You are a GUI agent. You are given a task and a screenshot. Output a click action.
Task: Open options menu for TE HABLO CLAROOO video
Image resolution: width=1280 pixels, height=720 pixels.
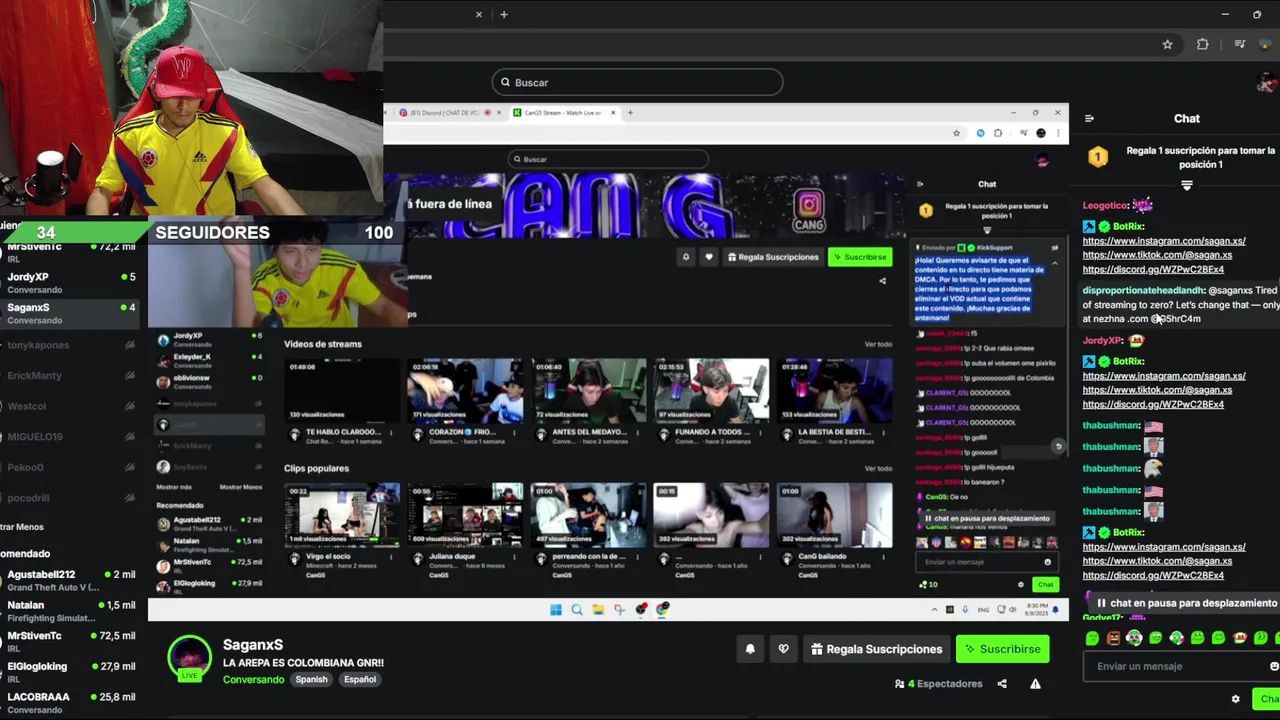coord(391,434)
